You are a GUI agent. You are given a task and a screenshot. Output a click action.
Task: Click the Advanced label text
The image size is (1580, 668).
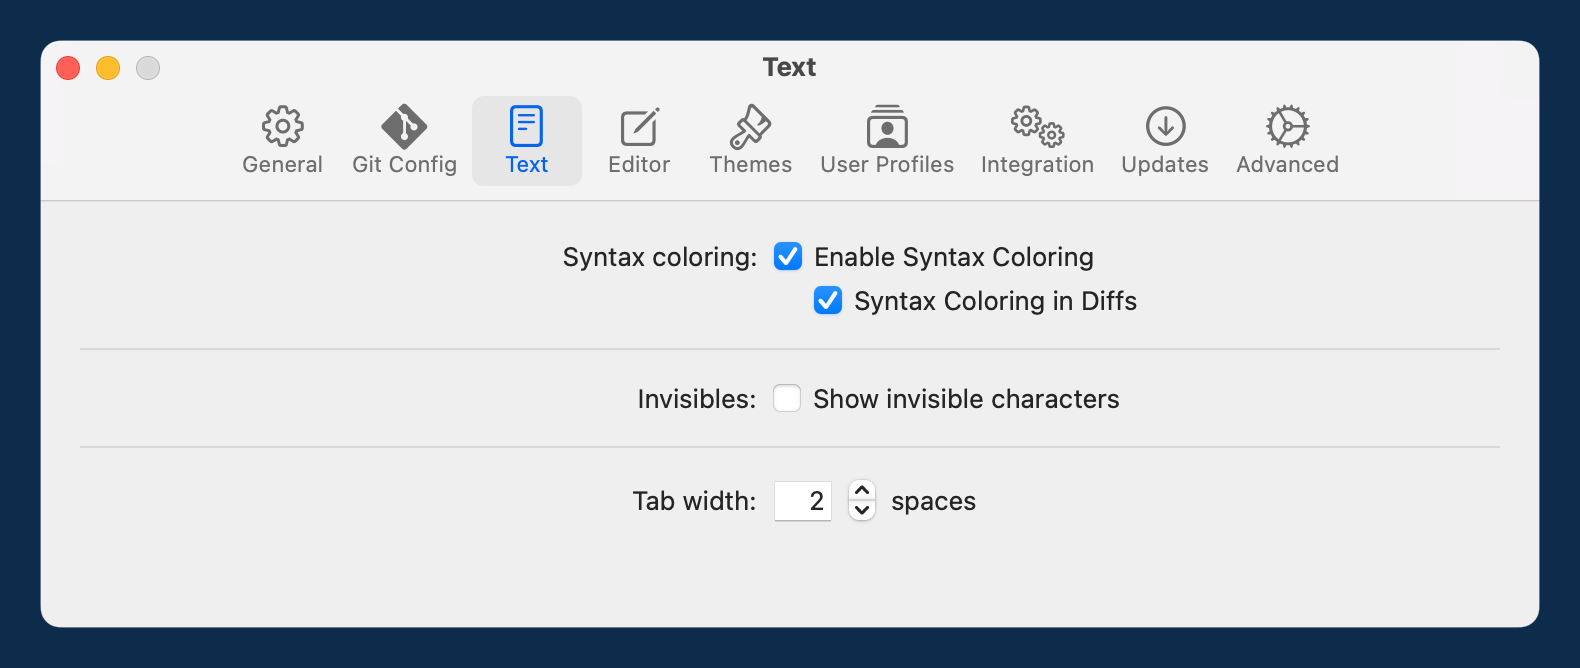point(1287,164)
